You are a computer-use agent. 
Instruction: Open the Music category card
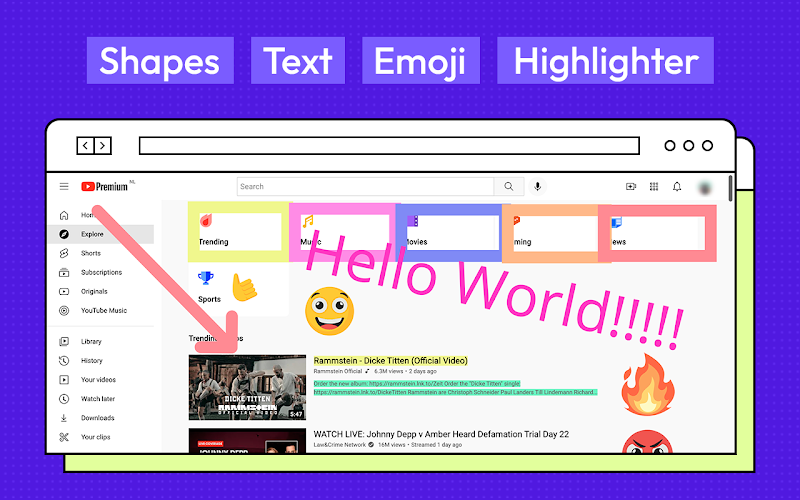coord(344,232)
